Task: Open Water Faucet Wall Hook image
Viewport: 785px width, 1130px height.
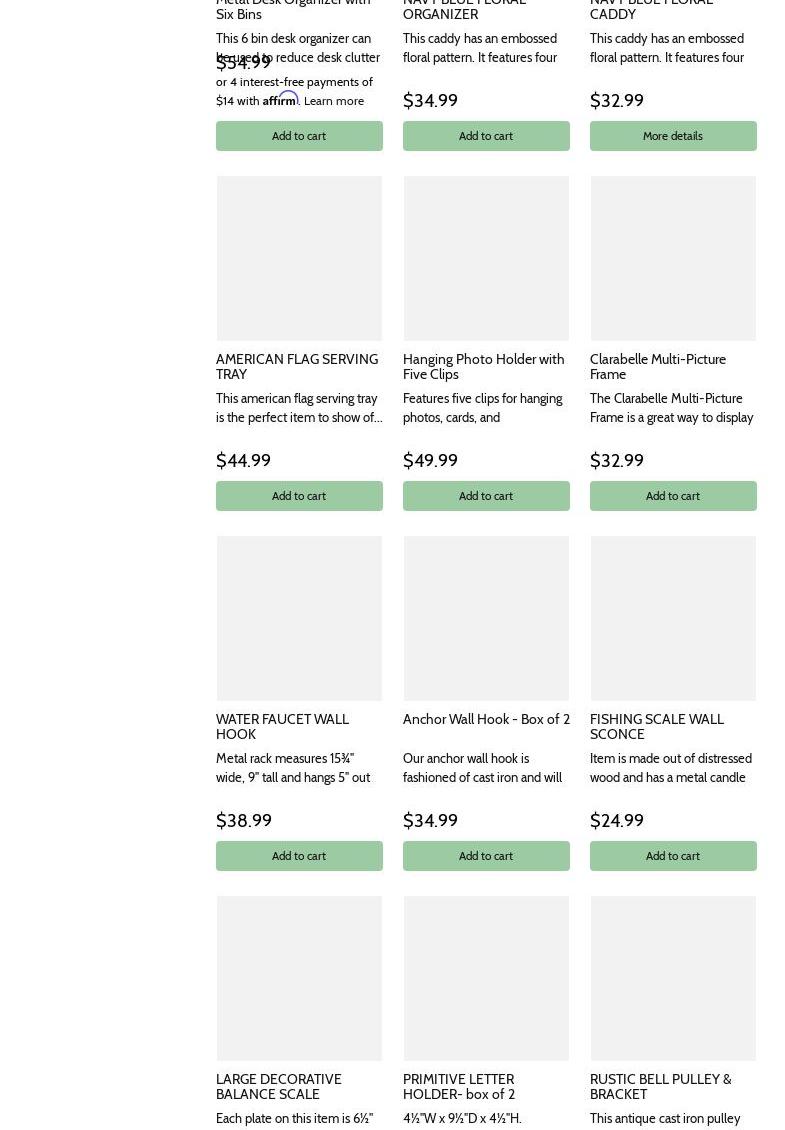Action: tap(299, 618)
